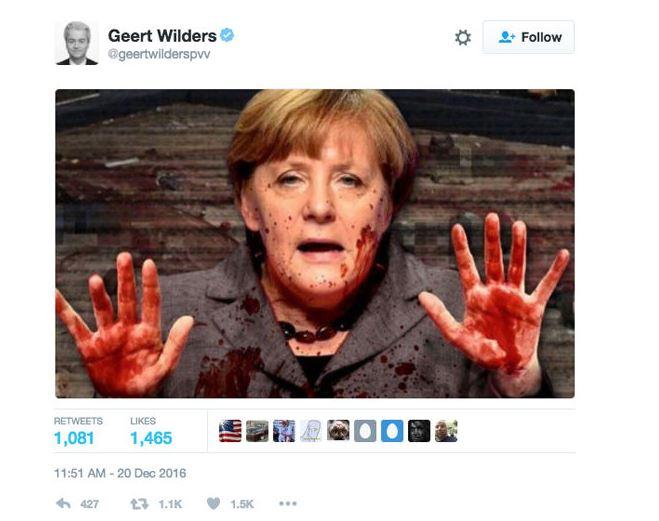Click the reply arrow icon
Screen dimensions: 659x521
(63, 503)
